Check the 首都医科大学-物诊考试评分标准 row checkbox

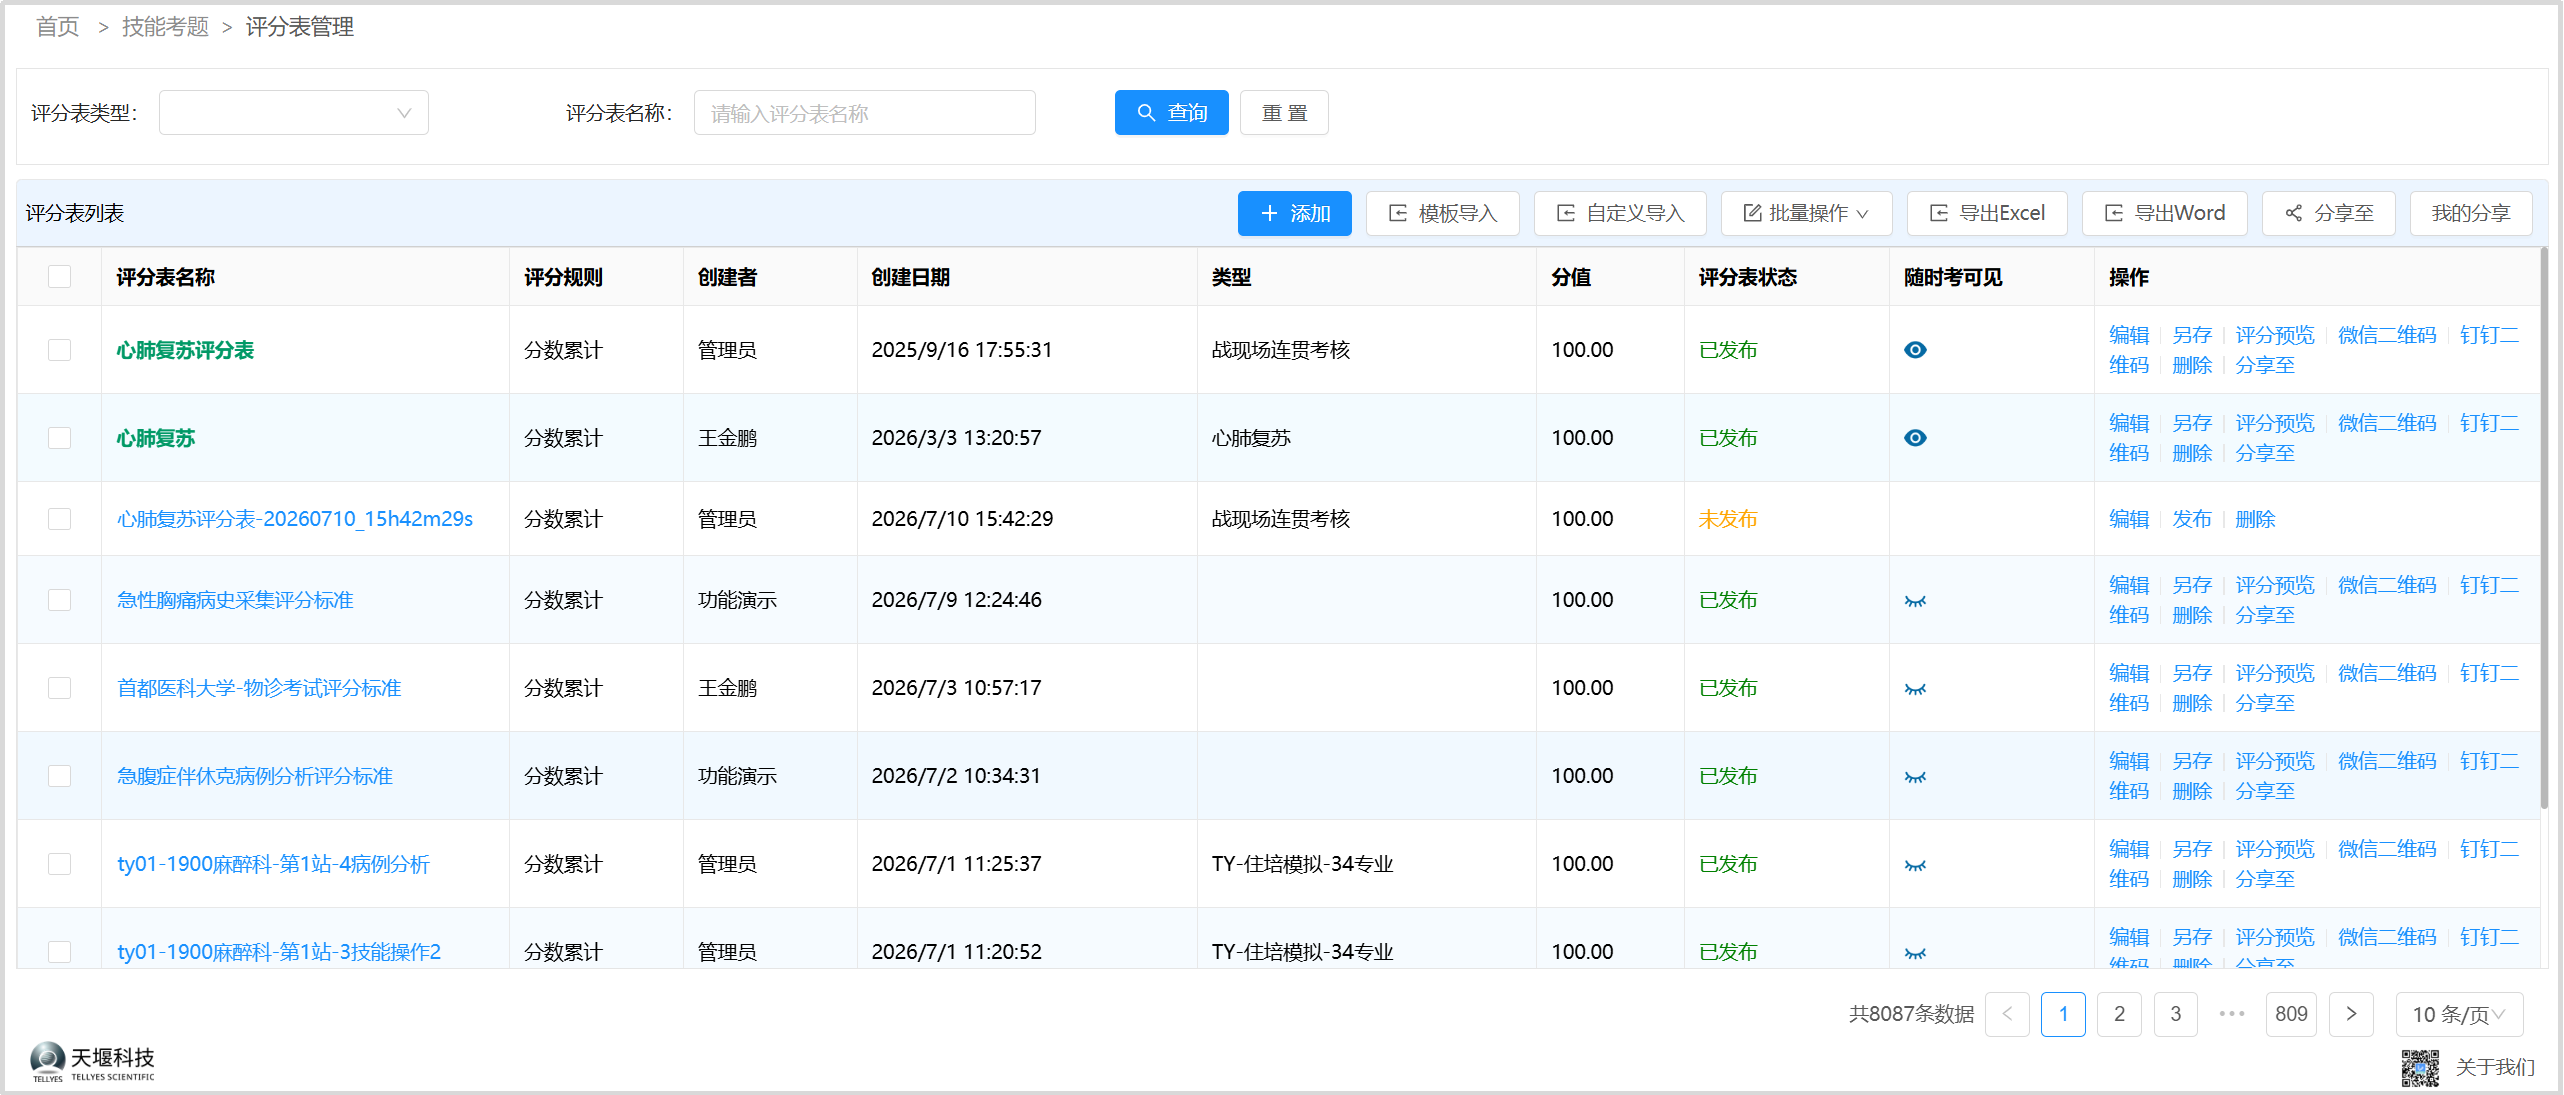(60, 688)
